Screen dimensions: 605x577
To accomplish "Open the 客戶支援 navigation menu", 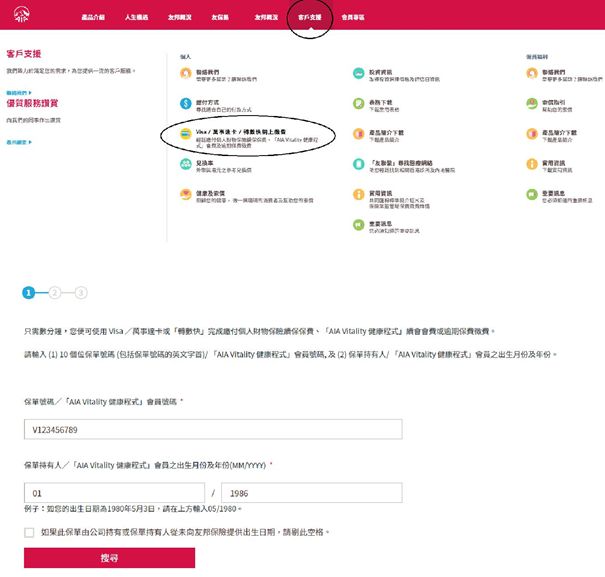I will click(x=310, y=17).
